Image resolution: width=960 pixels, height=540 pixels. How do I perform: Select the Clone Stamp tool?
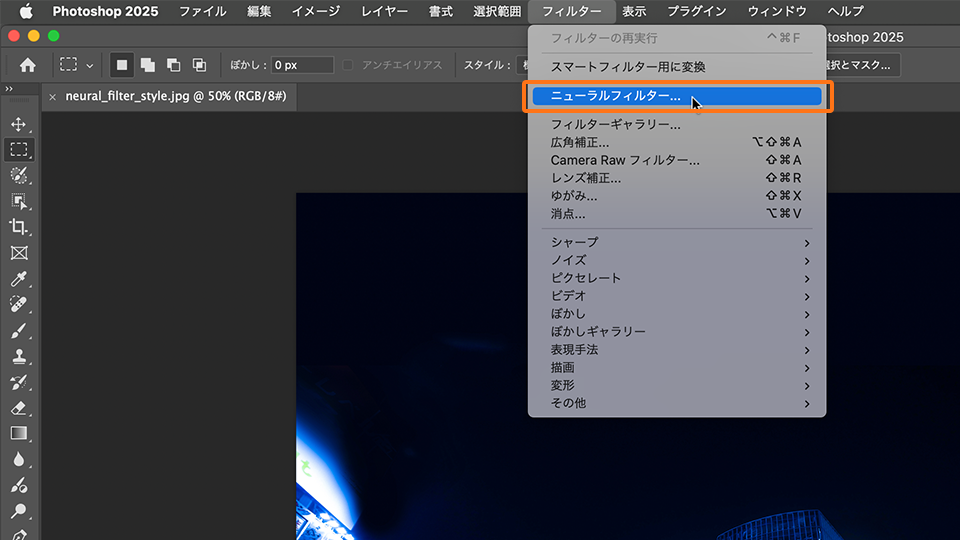click(x=18, y=356)
